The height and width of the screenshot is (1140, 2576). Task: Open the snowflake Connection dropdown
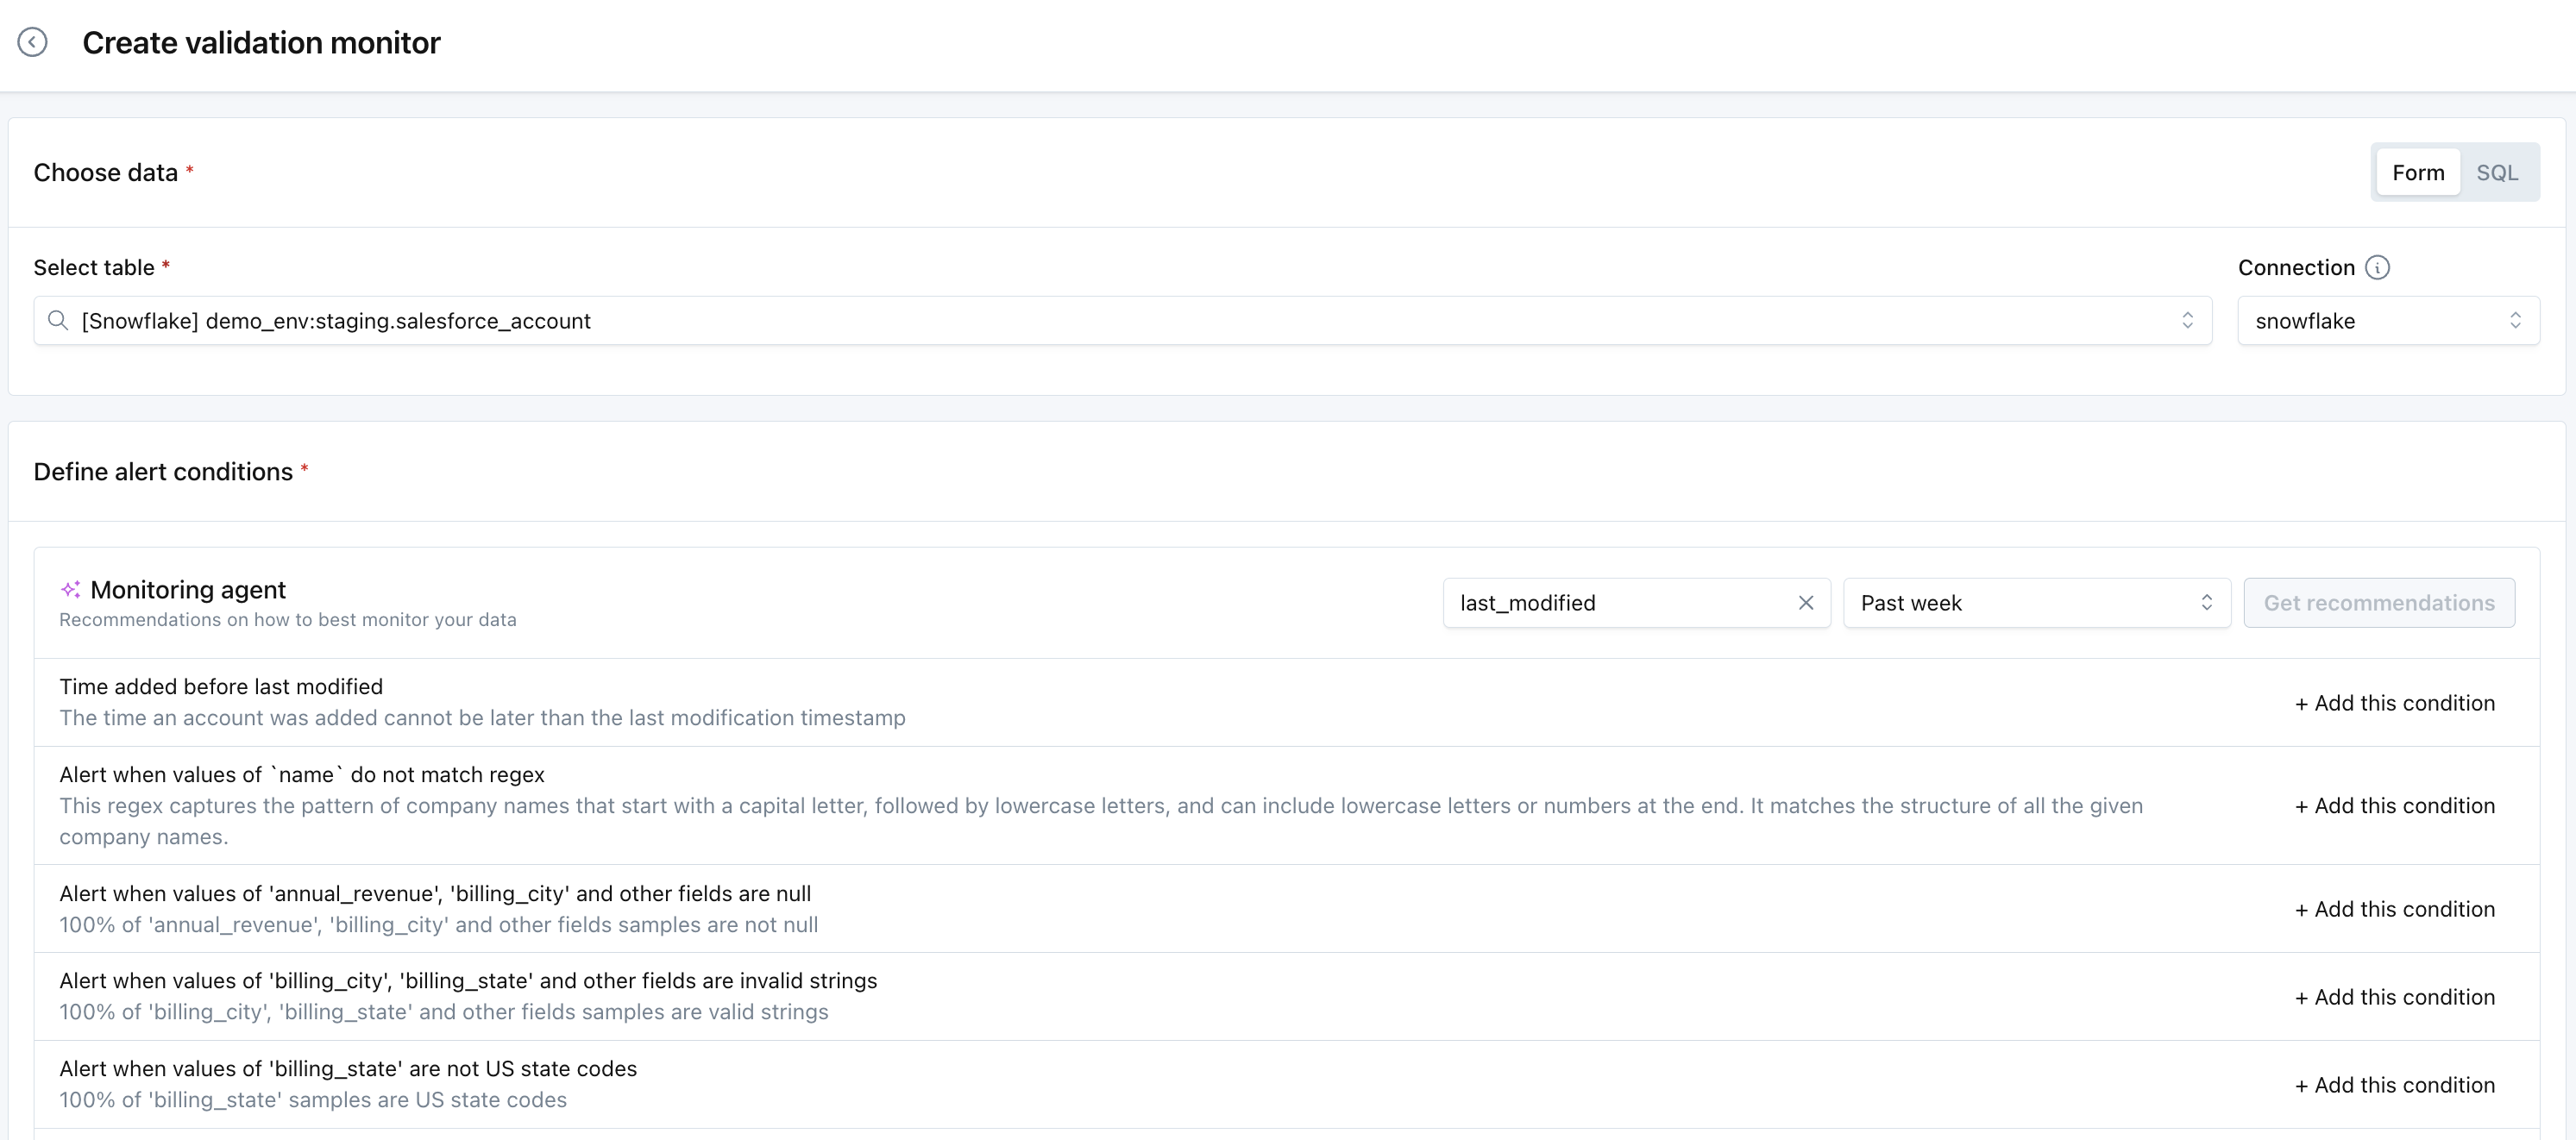tap(2387, 320)
